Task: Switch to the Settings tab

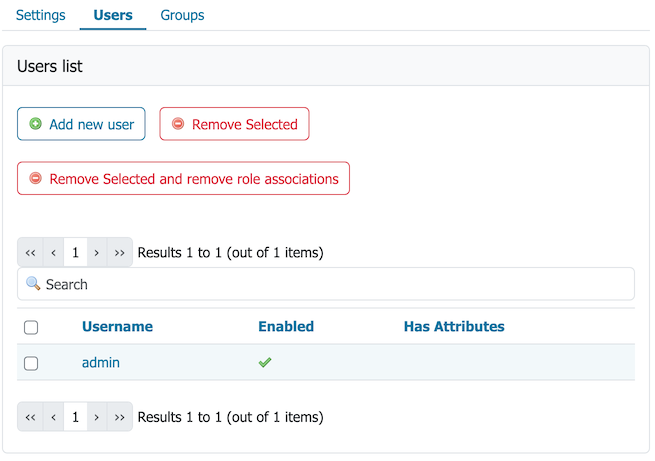Action: pyautogui.click(x=41, y=15)
